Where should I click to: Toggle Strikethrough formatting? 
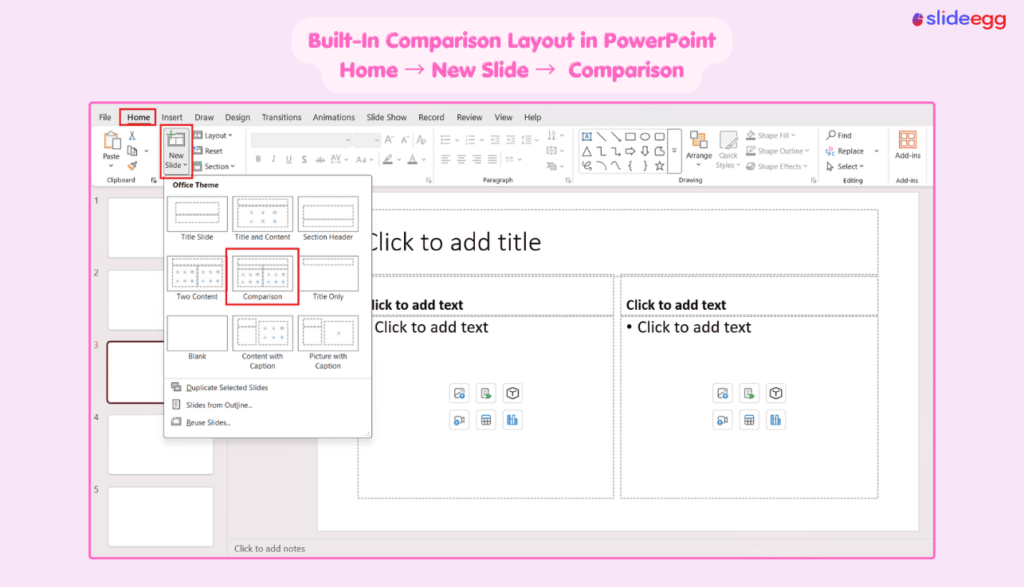pos(319,159)
